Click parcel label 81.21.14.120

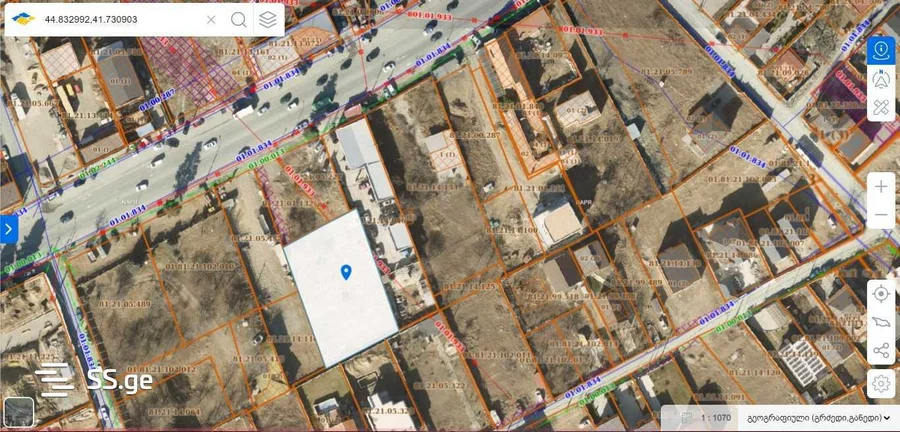point(755,372)
